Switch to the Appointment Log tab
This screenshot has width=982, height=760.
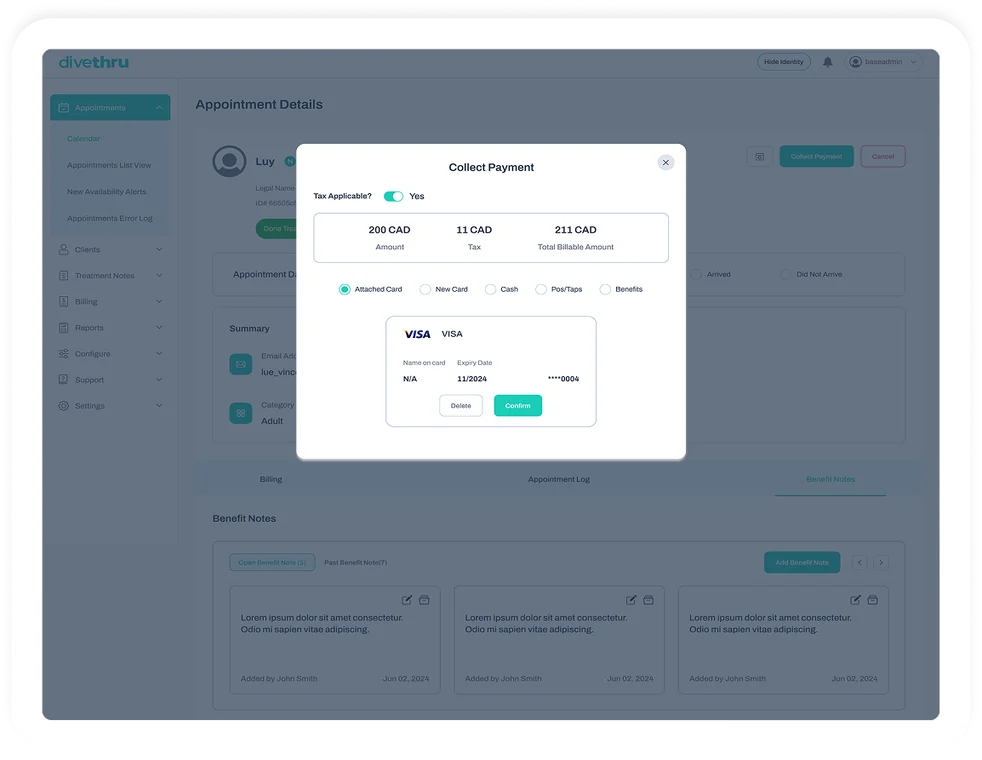click(x=559, y=480)
